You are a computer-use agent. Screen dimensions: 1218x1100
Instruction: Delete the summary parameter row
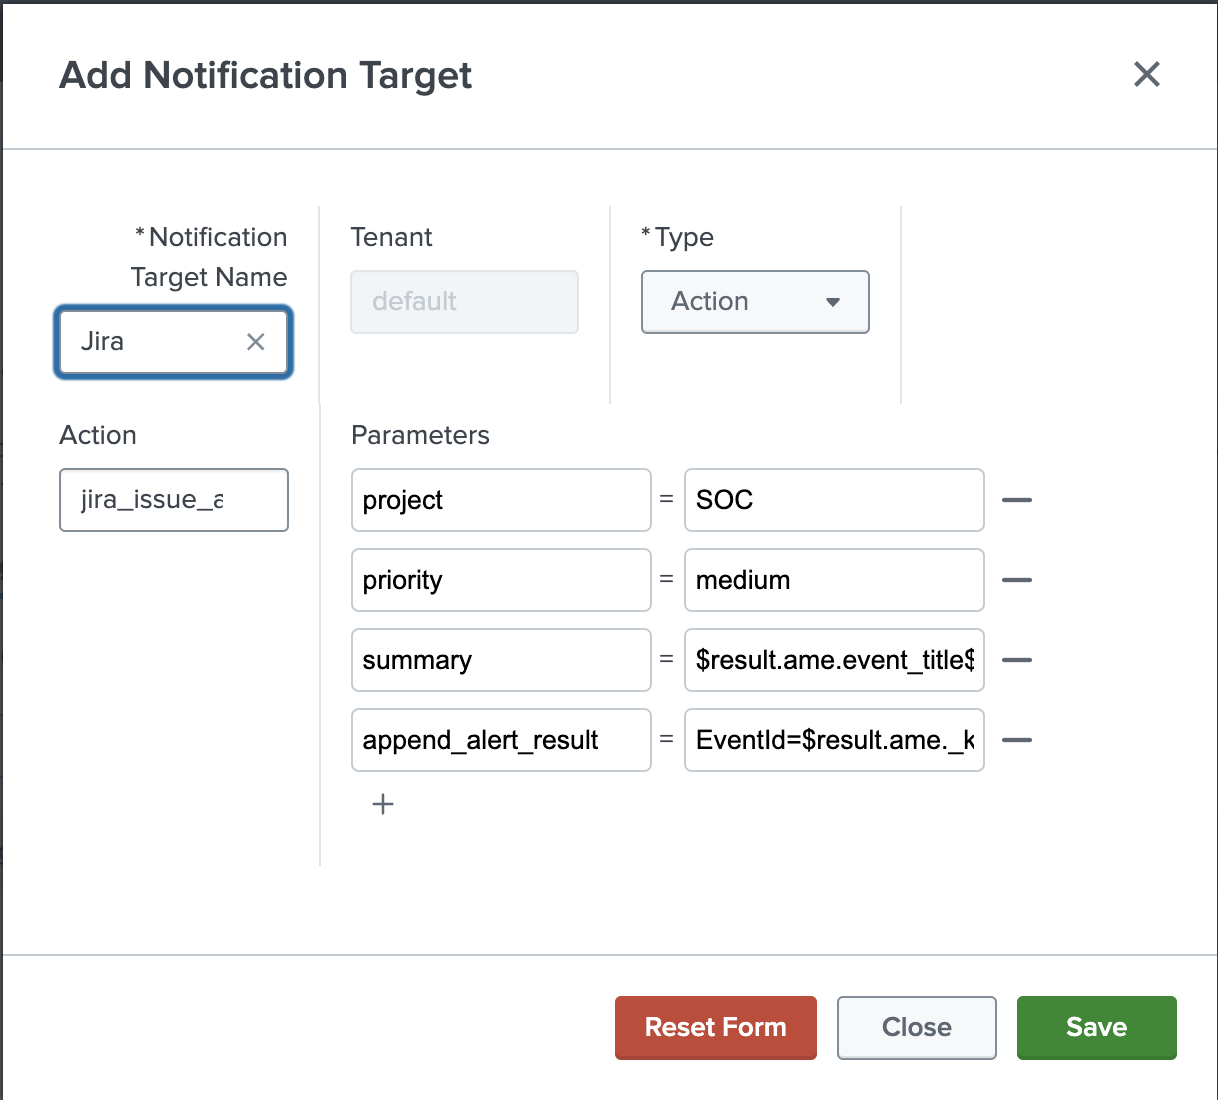point(1016,660)
